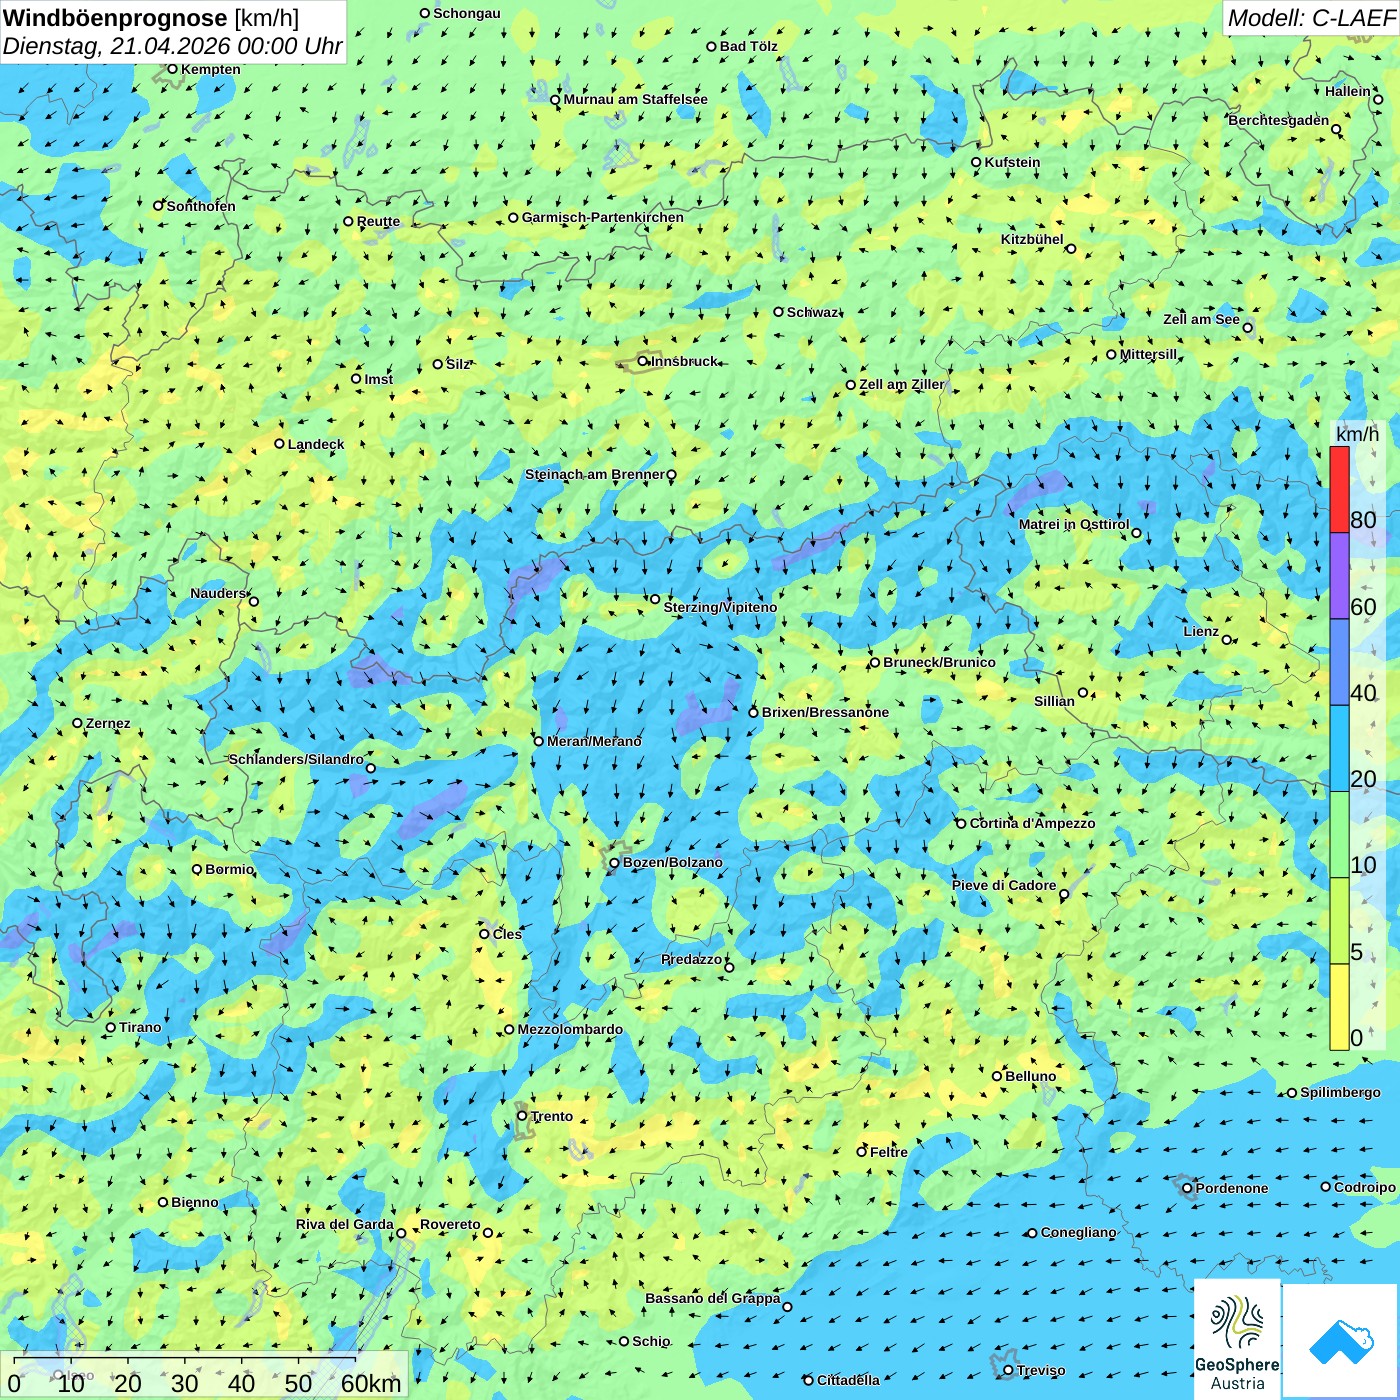The image size is (1400, 1400).
Task: Click the Kufstein city marker
Action: pyautogui.click(x=976, y=162)
